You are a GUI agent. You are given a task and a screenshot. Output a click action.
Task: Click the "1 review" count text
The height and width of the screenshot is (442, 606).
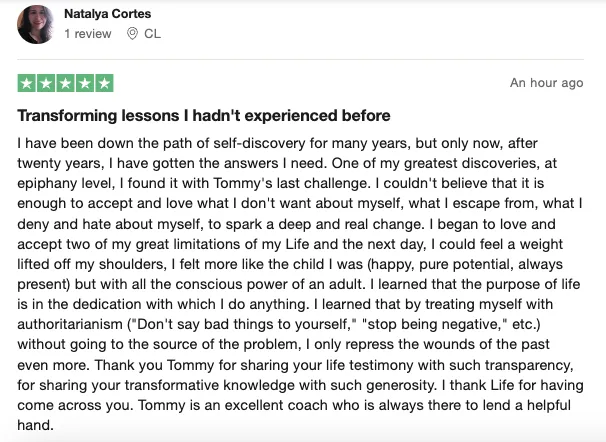[87, 34]
